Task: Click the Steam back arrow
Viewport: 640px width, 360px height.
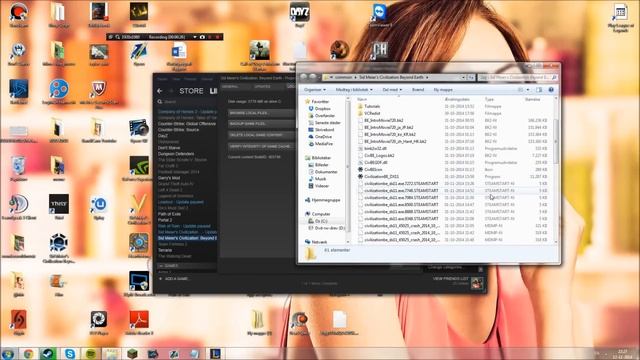Action: pyautogui.click(x=160, y=91)
